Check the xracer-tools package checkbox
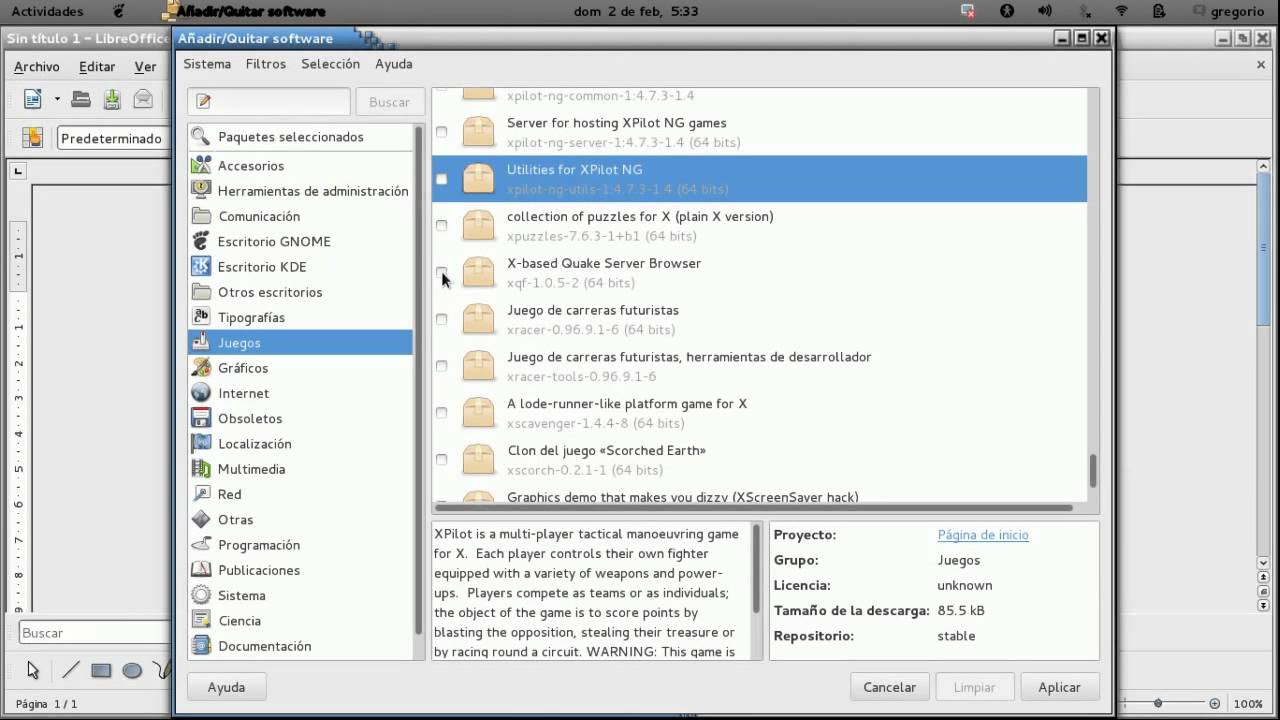 [441, 366]
